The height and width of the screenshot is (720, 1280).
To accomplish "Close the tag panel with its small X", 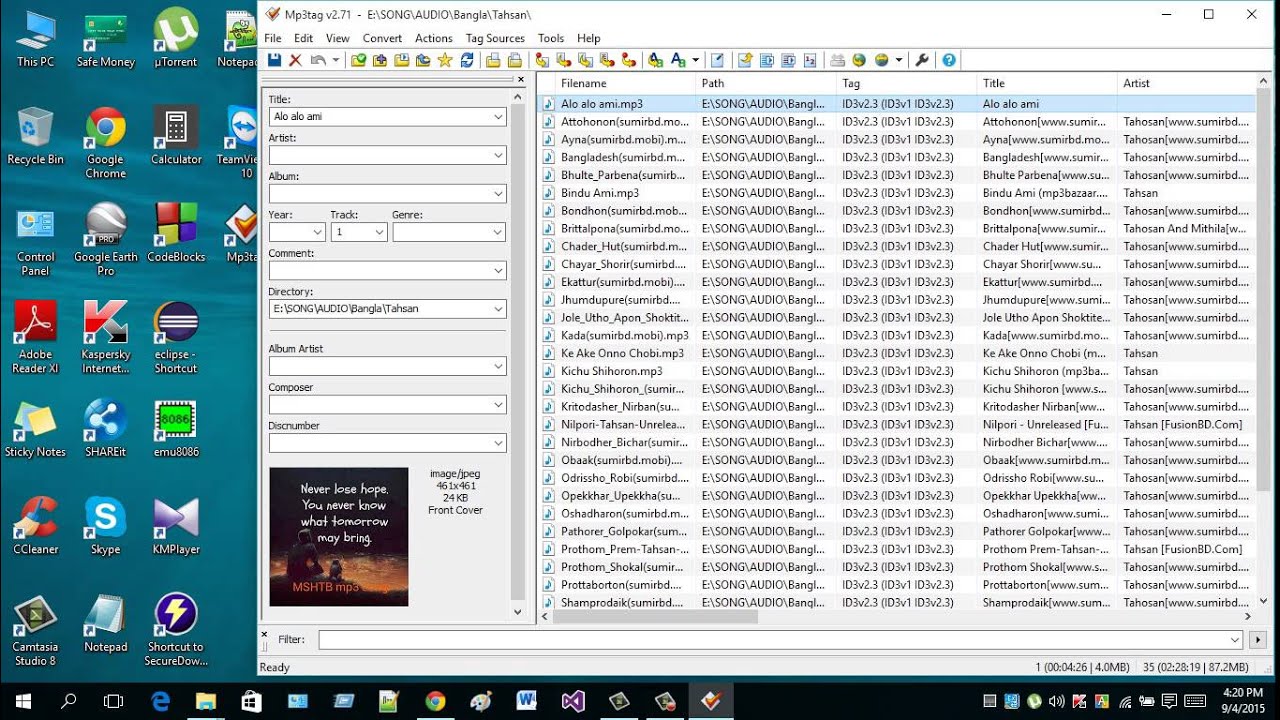I will click(x=520, y=79).
